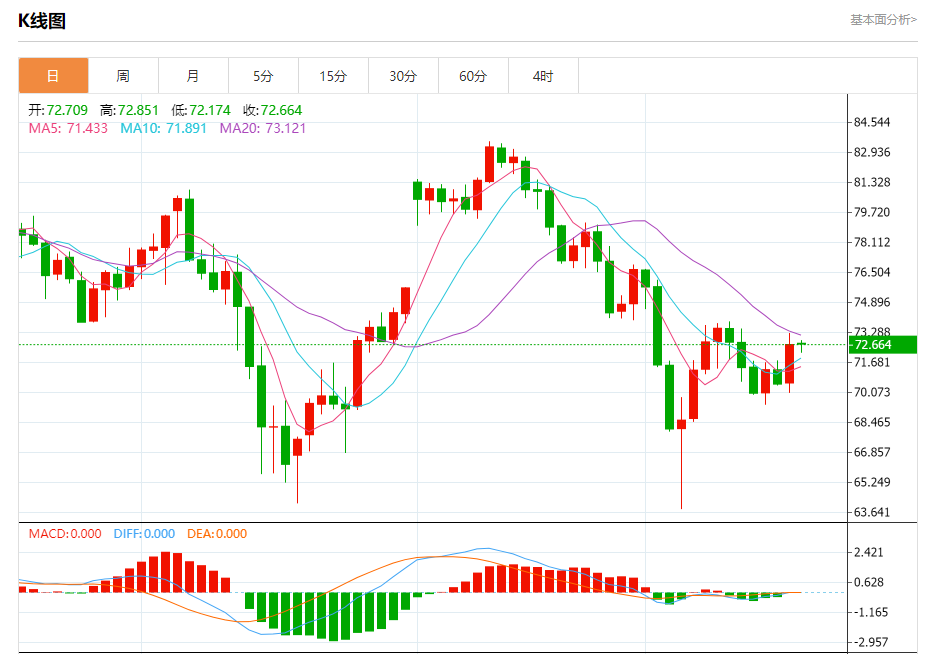Click the 2.421 MACD axis label
Screen dimensions: 925x654
click(868, 552)
